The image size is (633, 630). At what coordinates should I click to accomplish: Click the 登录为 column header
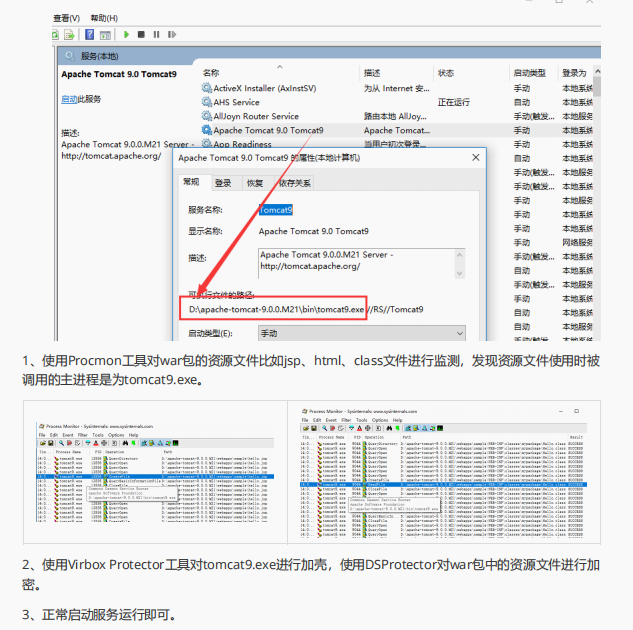pos(574,73)
